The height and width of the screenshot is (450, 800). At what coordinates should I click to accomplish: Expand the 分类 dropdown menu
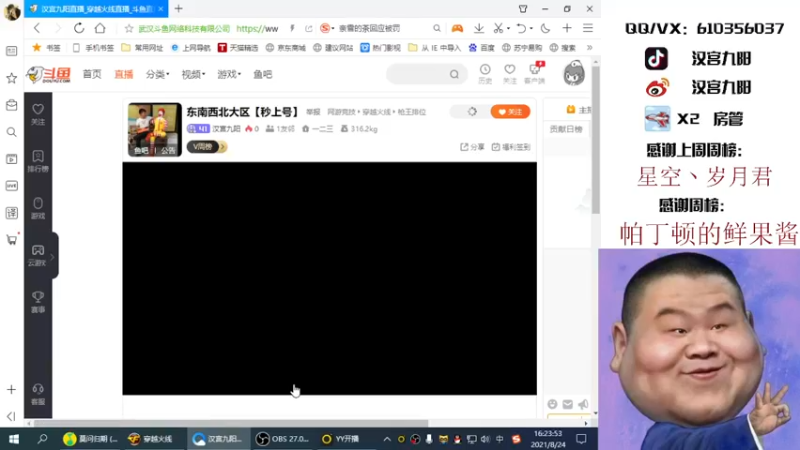[157, 74]
